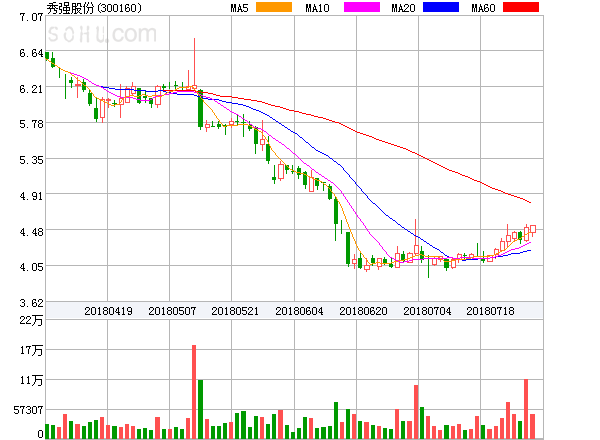Click the tallest green volume bar
Screen dimensions: 600x440
(x=200, y=409)
